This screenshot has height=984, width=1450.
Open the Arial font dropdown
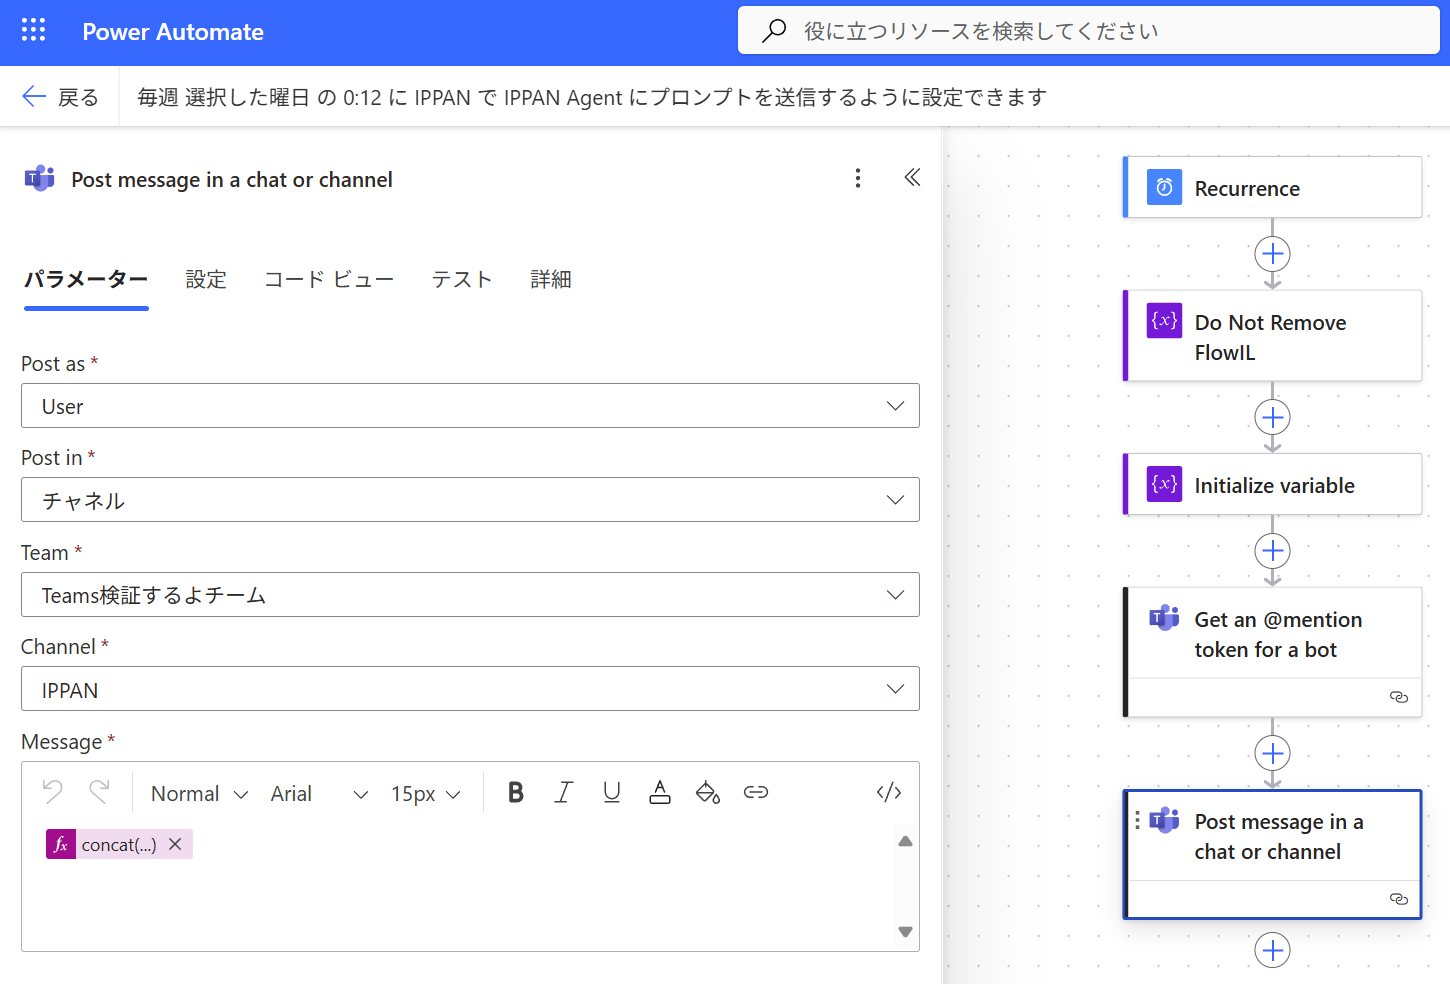[319, 793]
